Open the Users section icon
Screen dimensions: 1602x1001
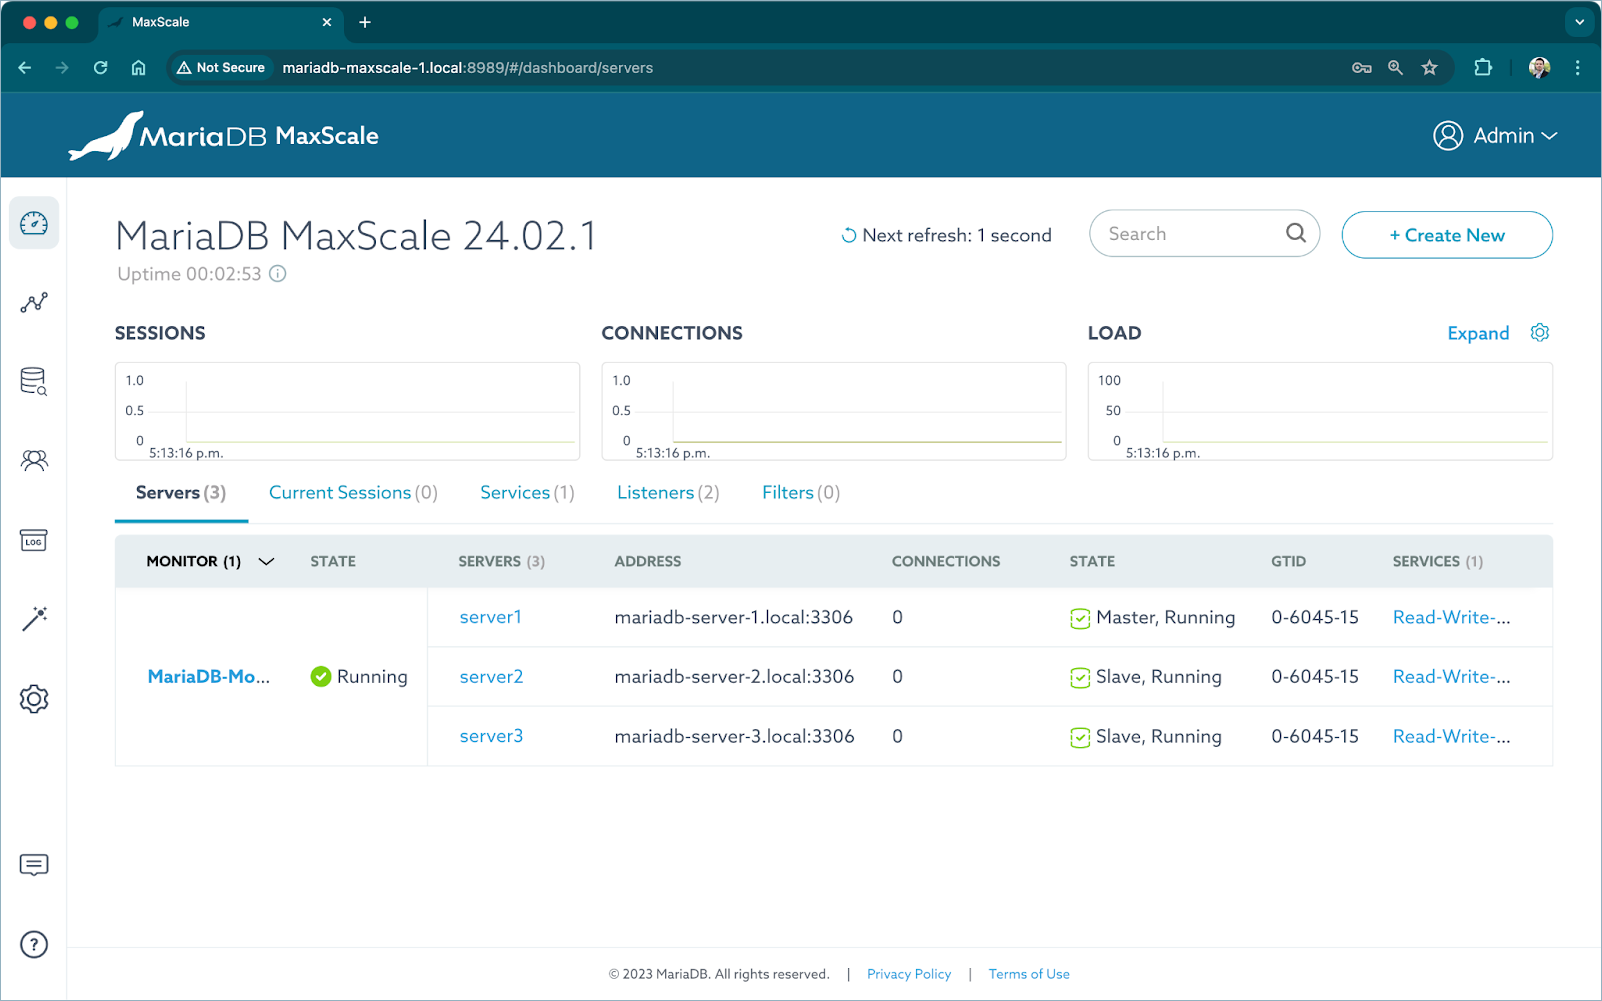(34, 460)
